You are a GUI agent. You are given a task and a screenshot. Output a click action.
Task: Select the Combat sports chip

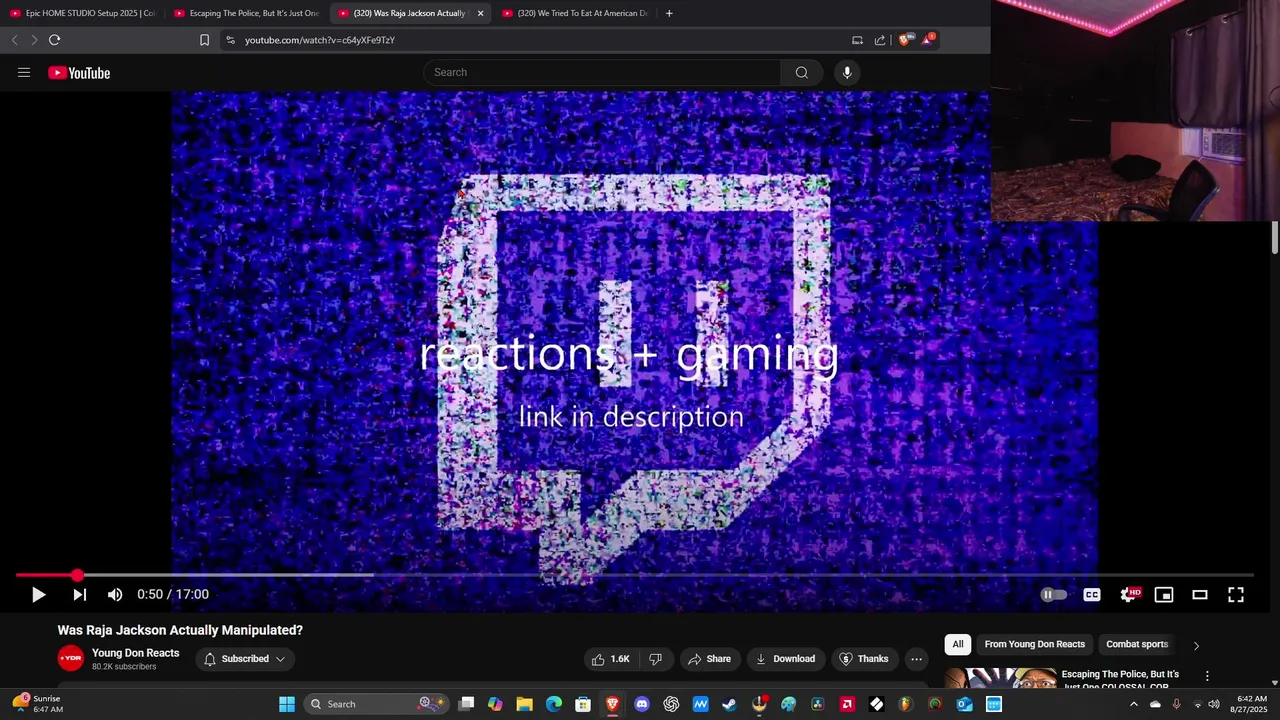point(1137,644)
